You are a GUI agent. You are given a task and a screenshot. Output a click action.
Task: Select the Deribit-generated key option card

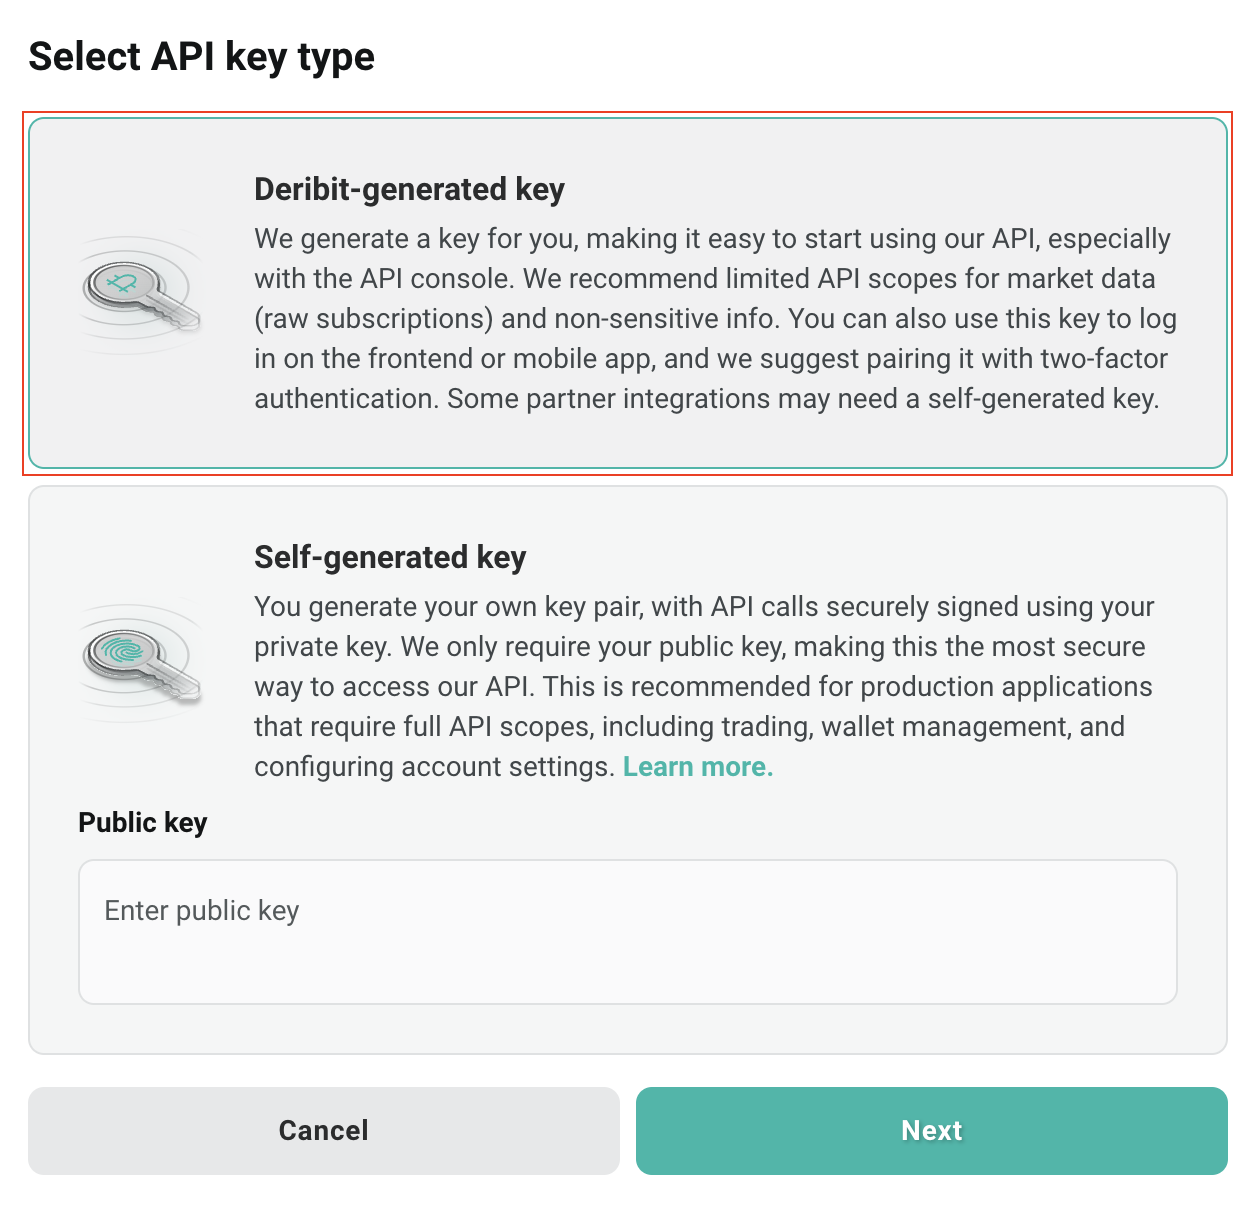[x=628, y=293]
